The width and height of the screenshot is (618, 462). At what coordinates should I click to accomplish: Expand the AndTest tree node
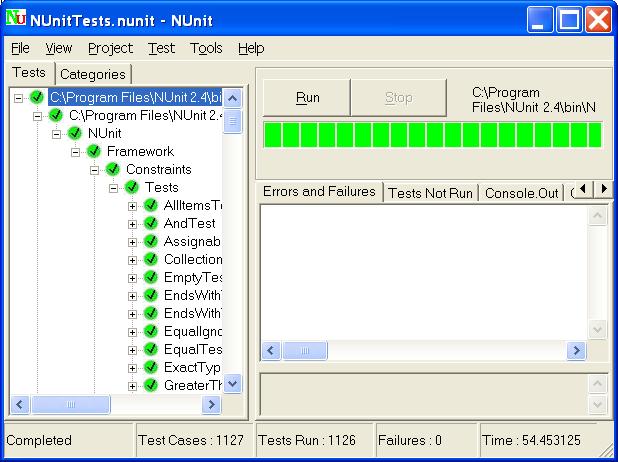[x=133, y=224]
